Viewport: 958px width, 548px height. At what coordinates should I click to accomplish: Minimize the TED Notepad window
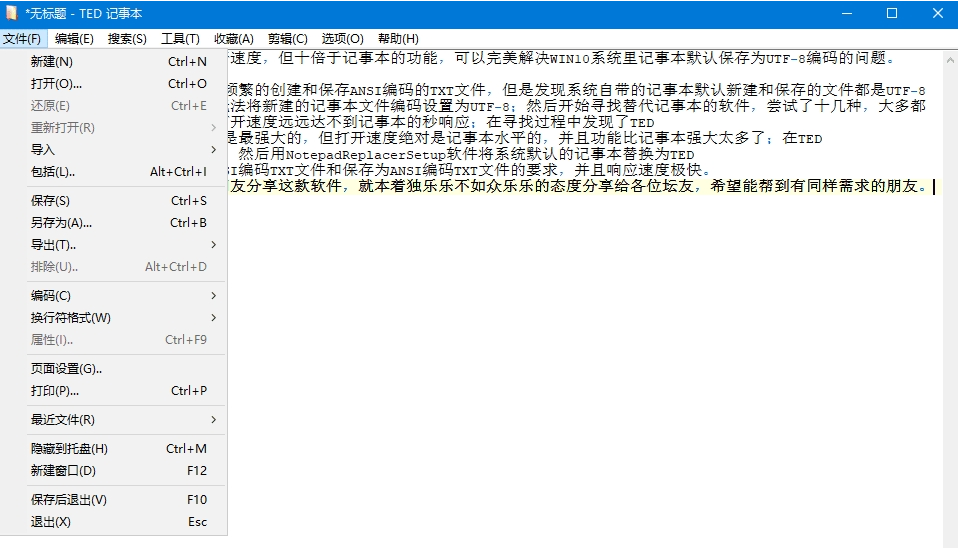tap(847, 13)
